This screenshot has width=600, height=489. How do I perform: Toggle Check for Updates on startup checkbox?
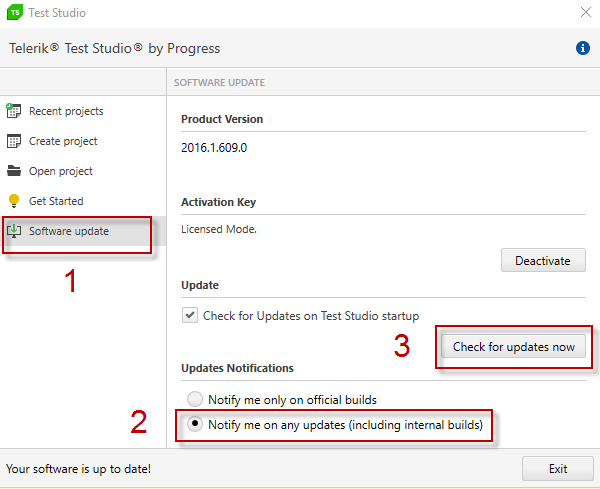(190, 315)
